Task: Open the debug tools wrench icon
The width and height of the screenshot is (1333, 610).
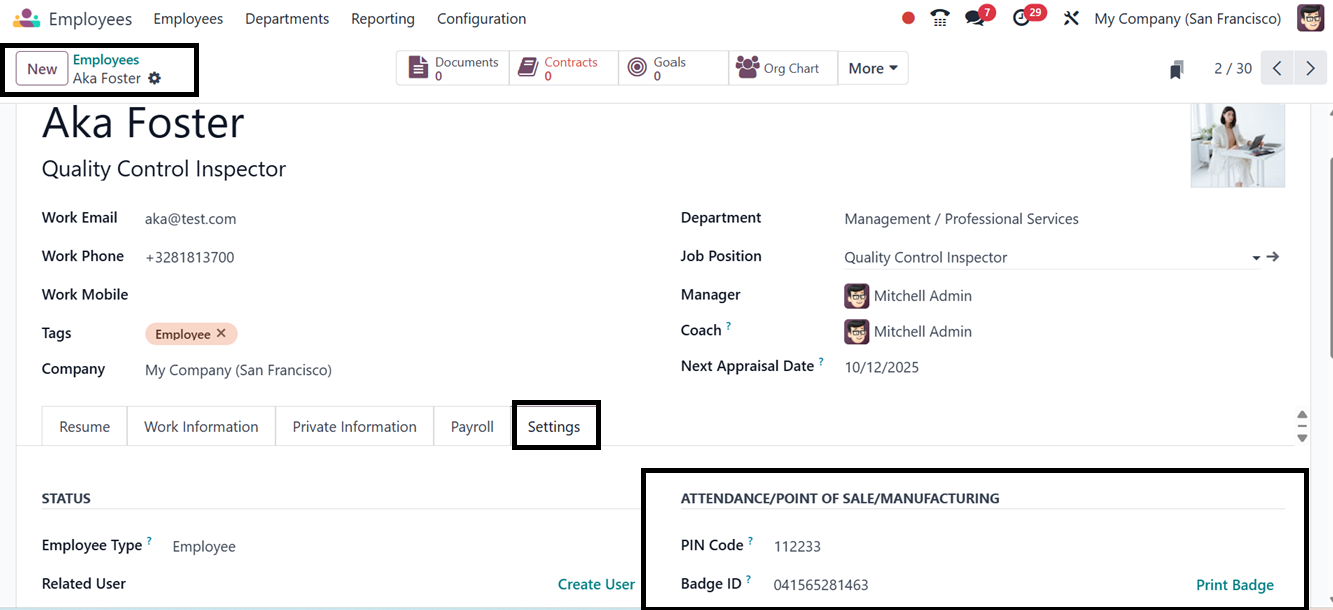Action: click(1071, 18)
